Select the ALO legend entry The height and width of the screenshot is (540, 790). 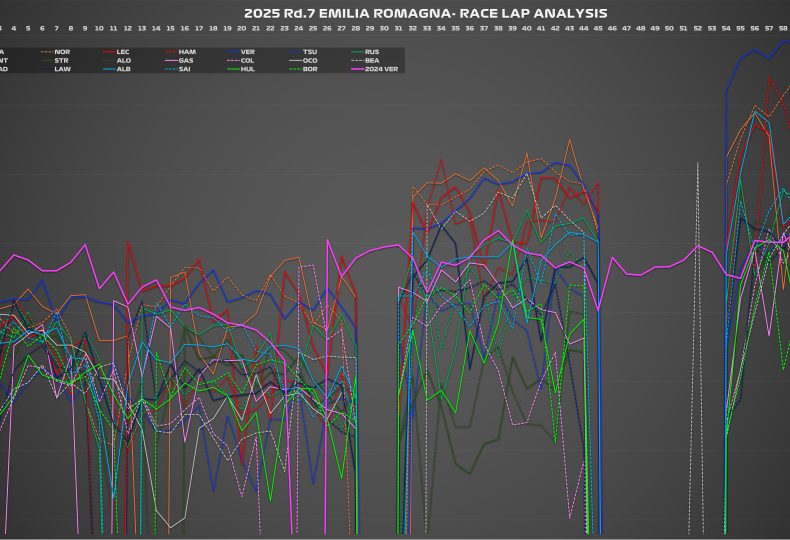click(123, 60)
